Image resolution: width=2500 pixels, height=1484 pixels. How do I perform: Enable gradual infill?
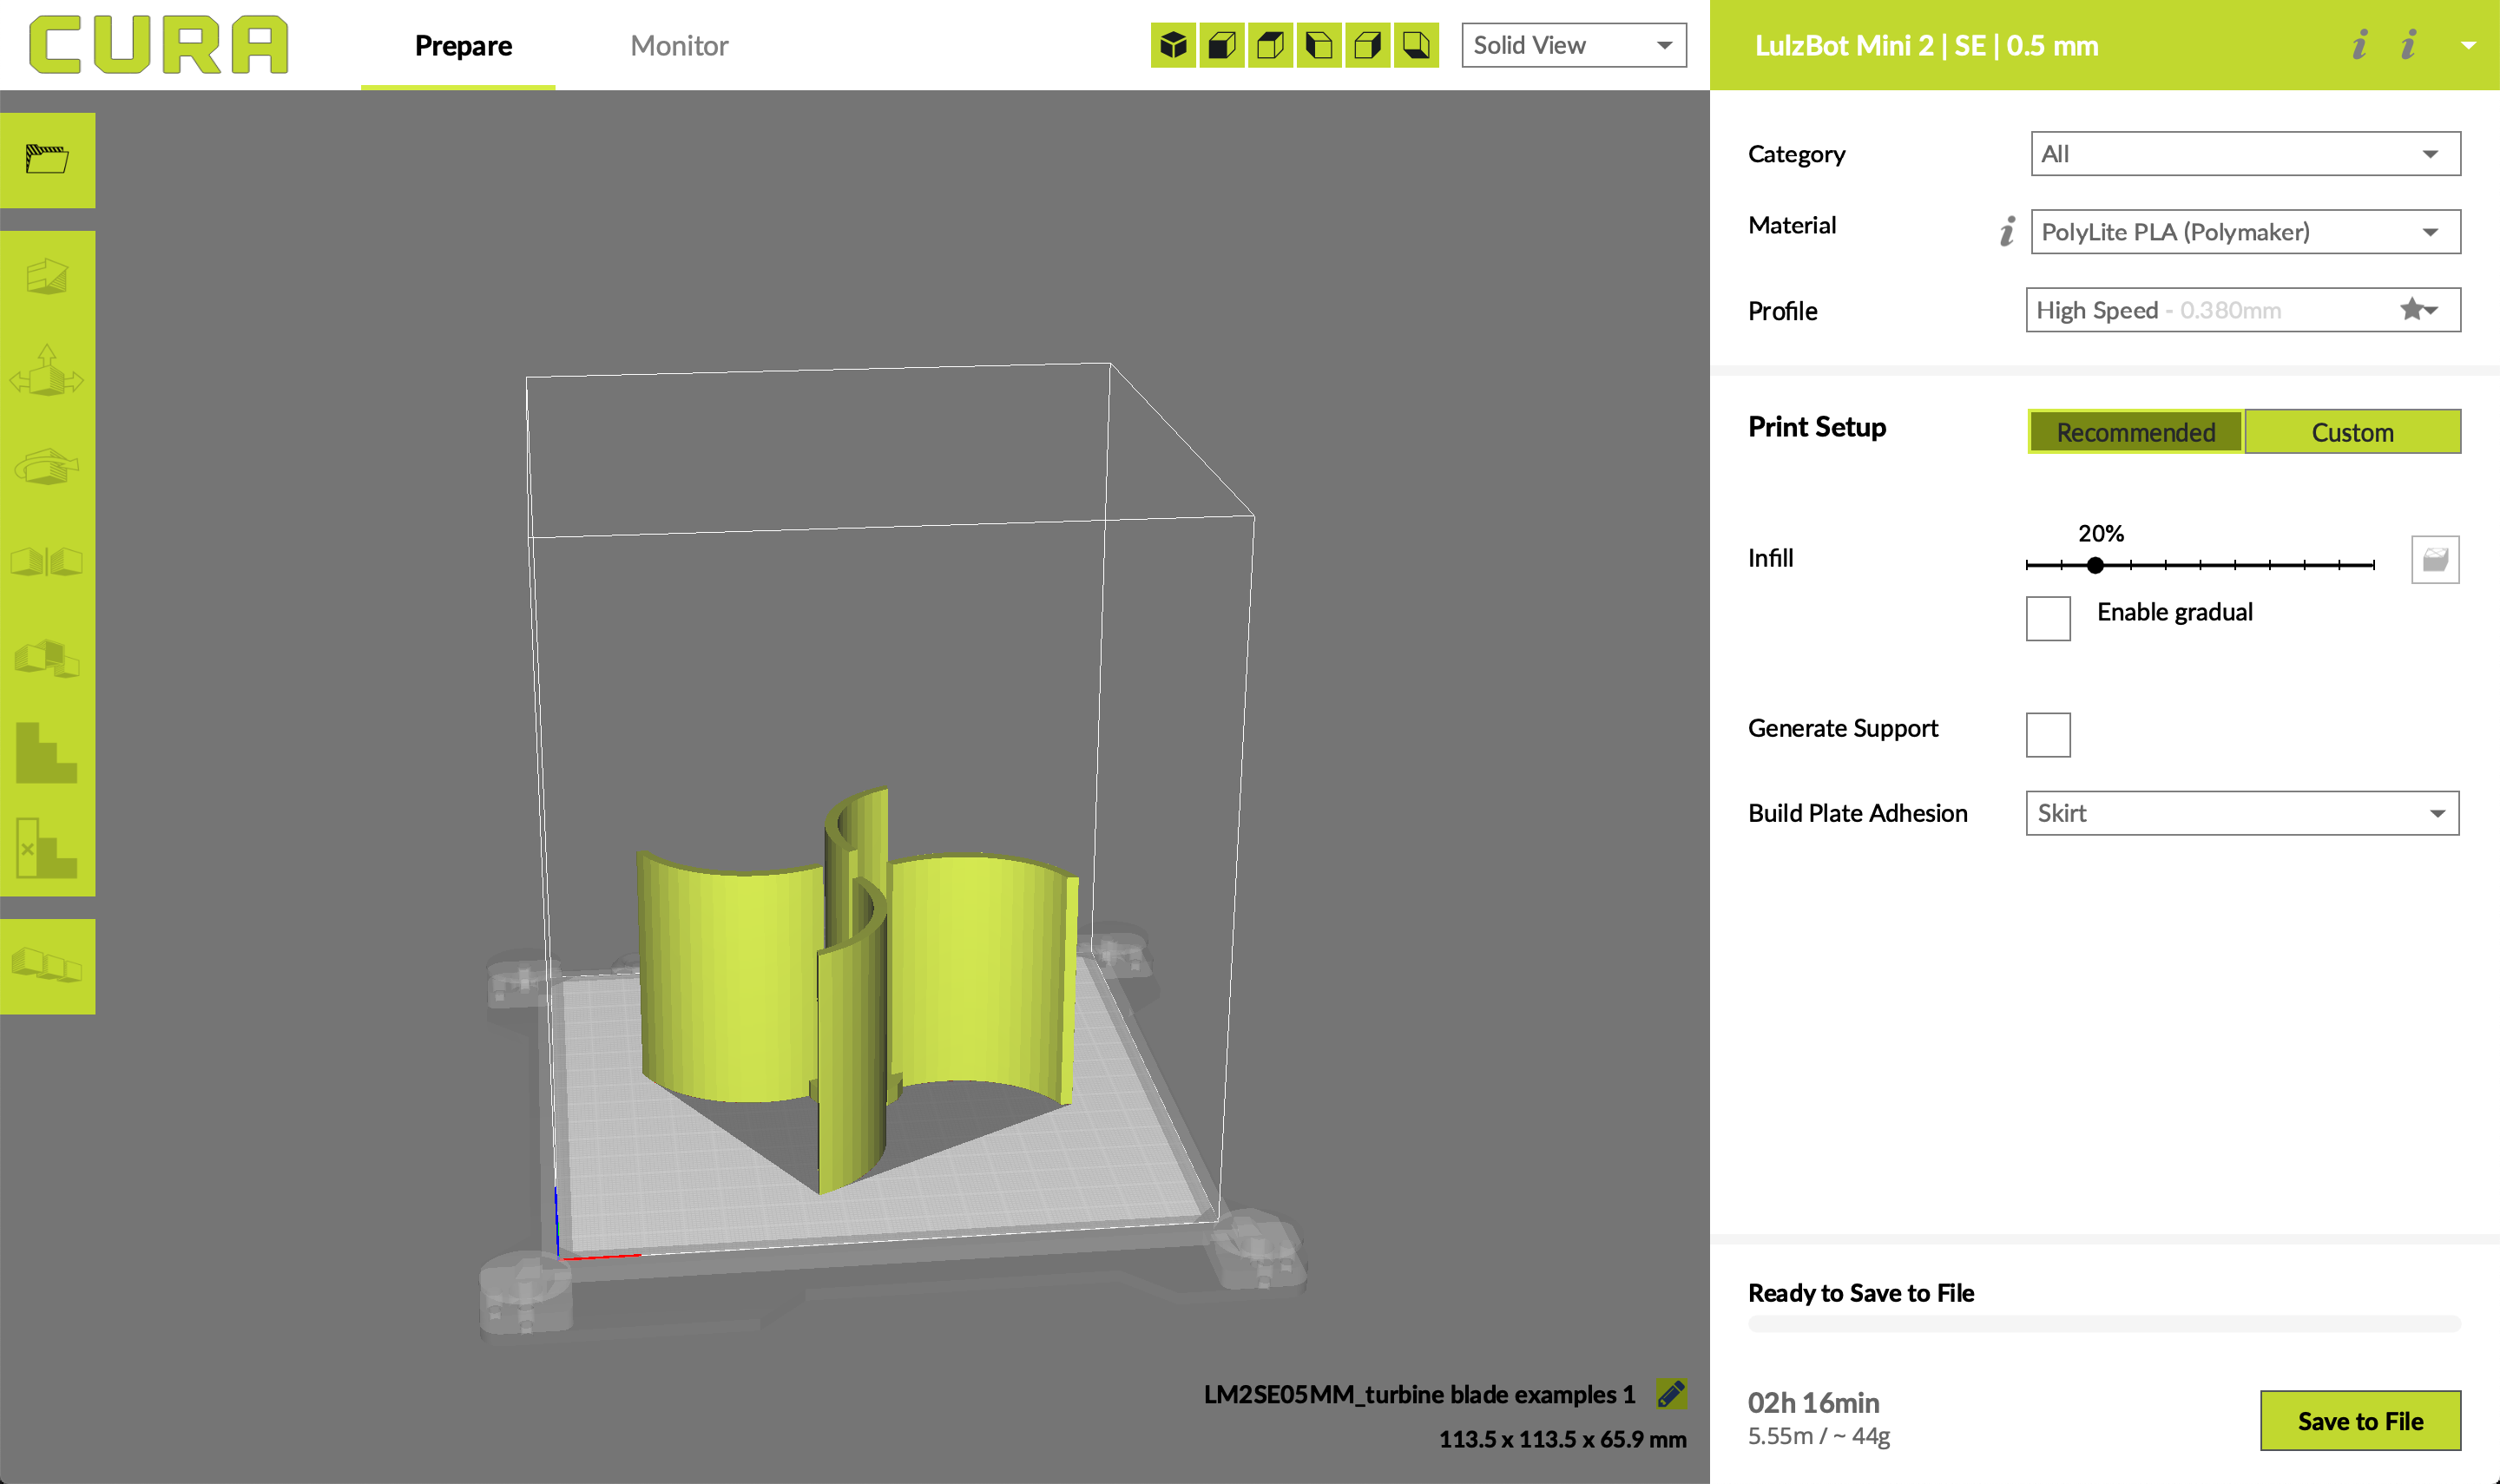pos(2047,618)
